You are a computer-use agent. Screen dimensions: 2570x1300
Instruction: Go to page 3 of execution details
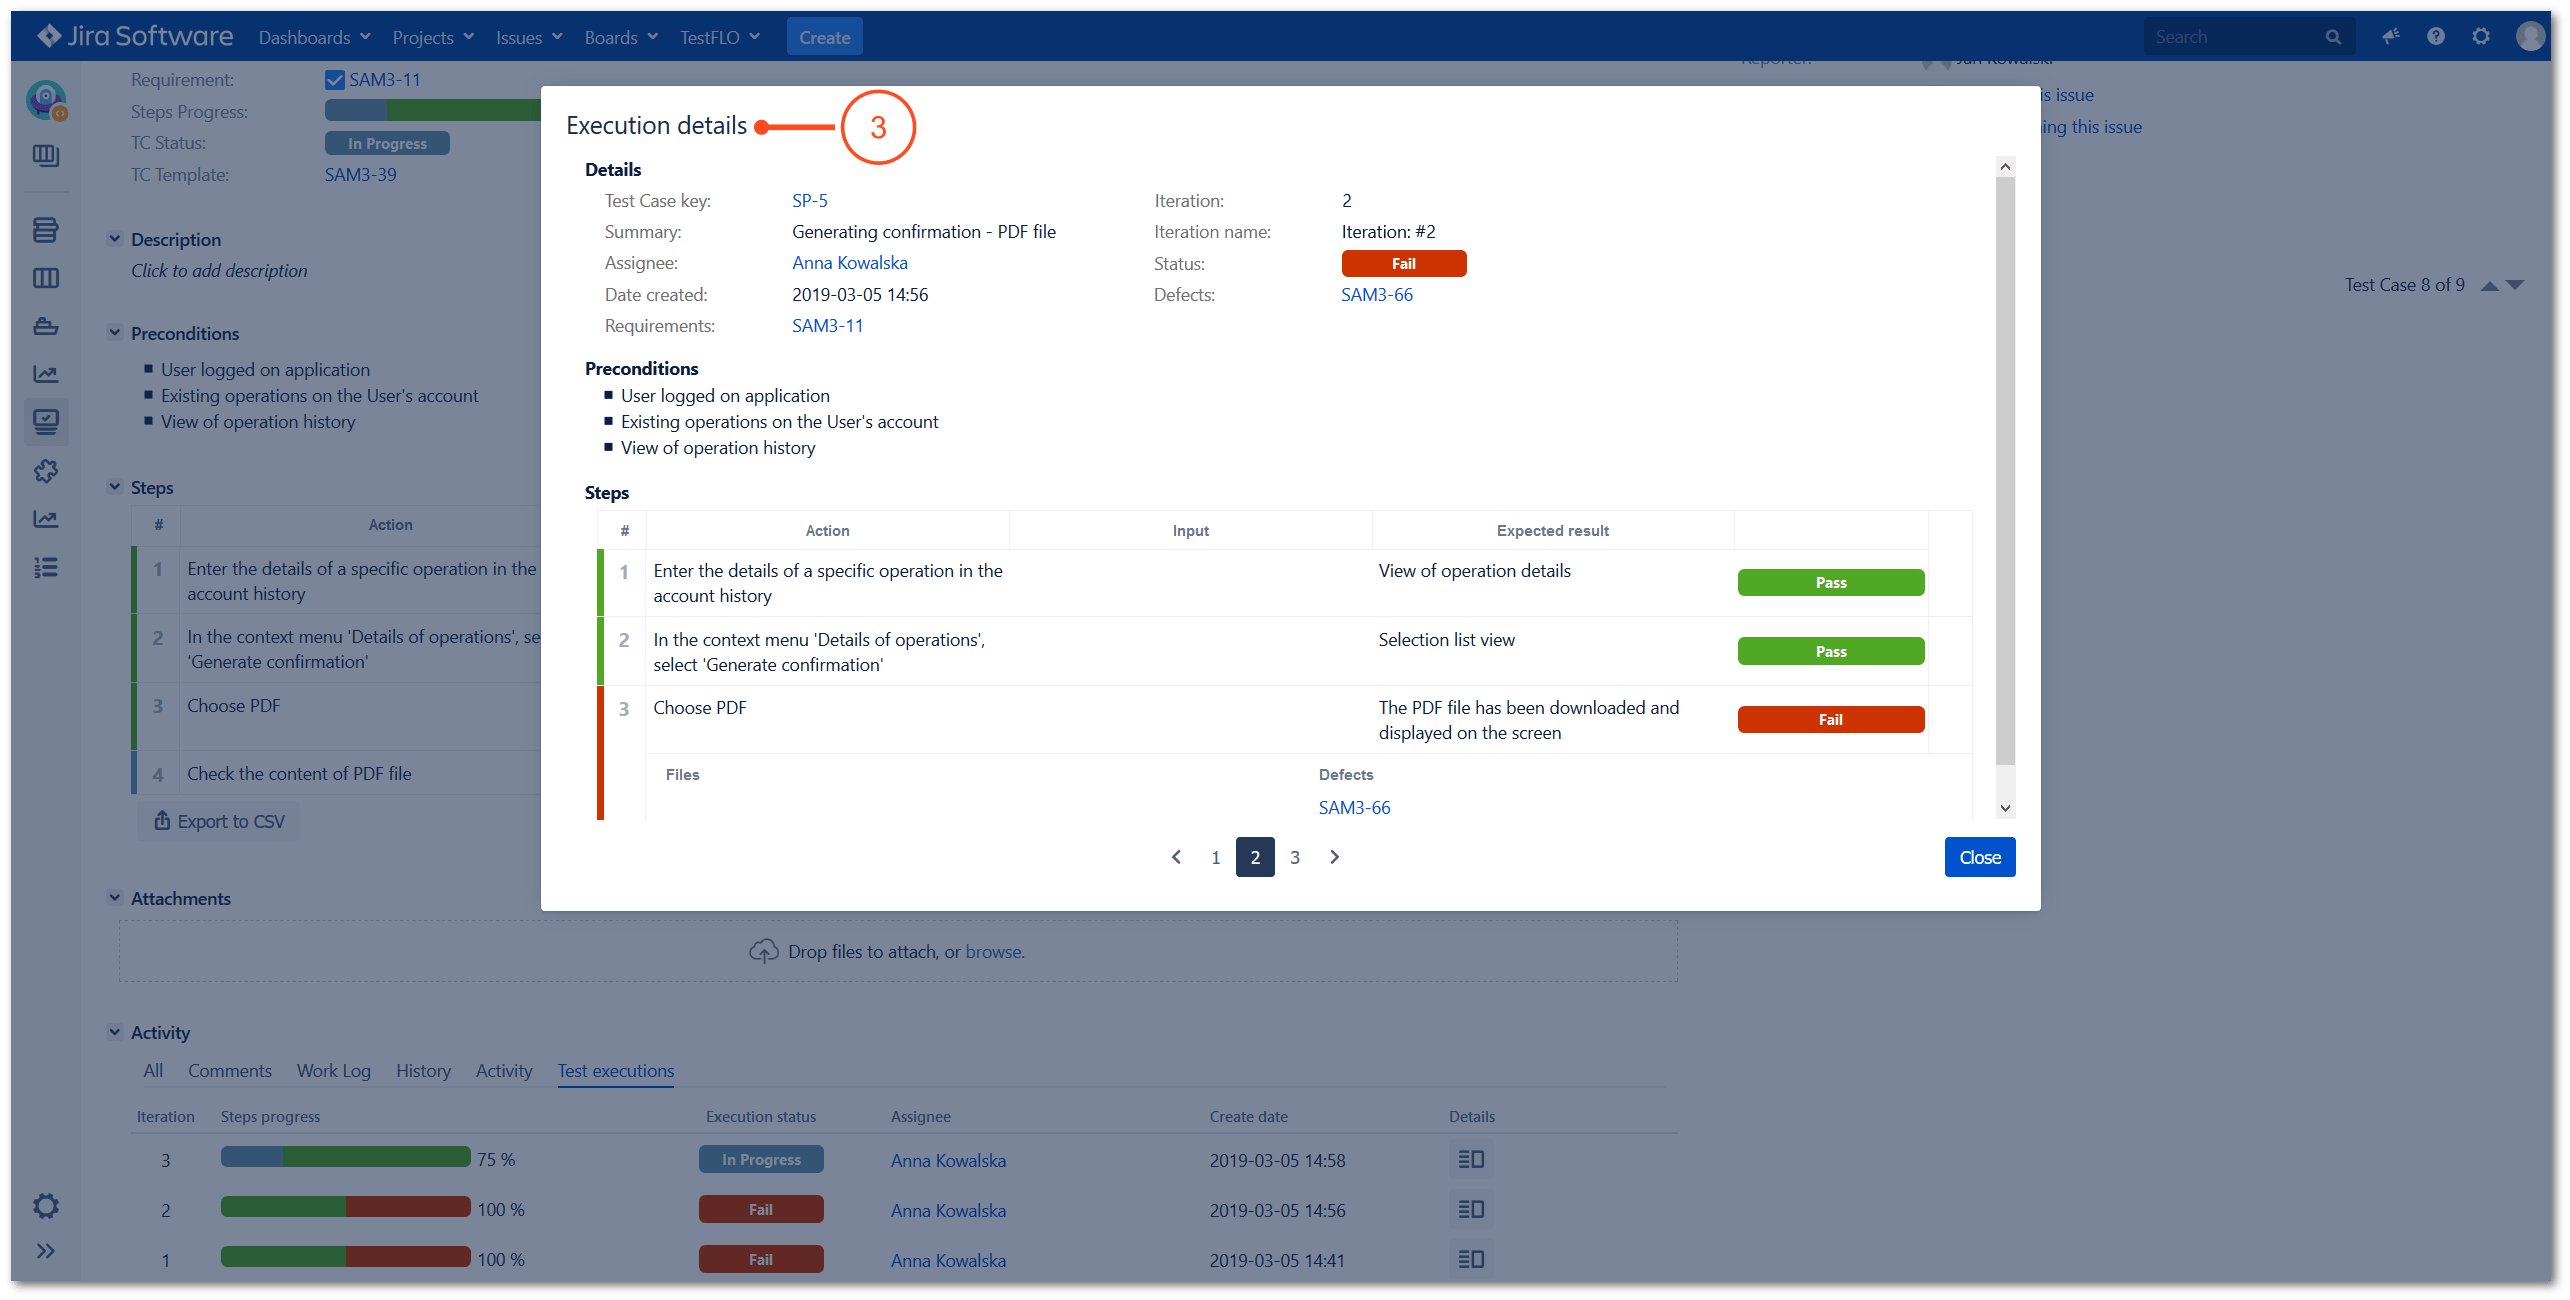point(1295,856)
